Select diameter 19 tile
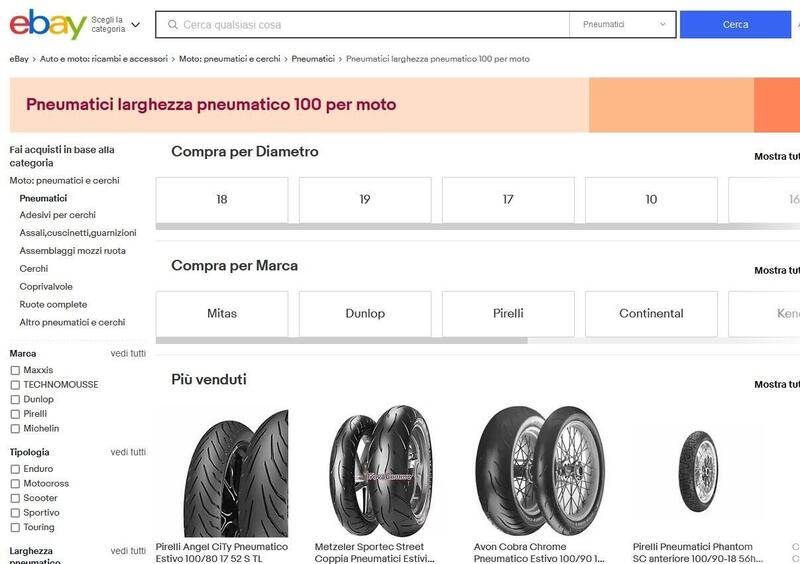Screen dimensions: 800x564 pyautogui.click(x=365, y=200)
